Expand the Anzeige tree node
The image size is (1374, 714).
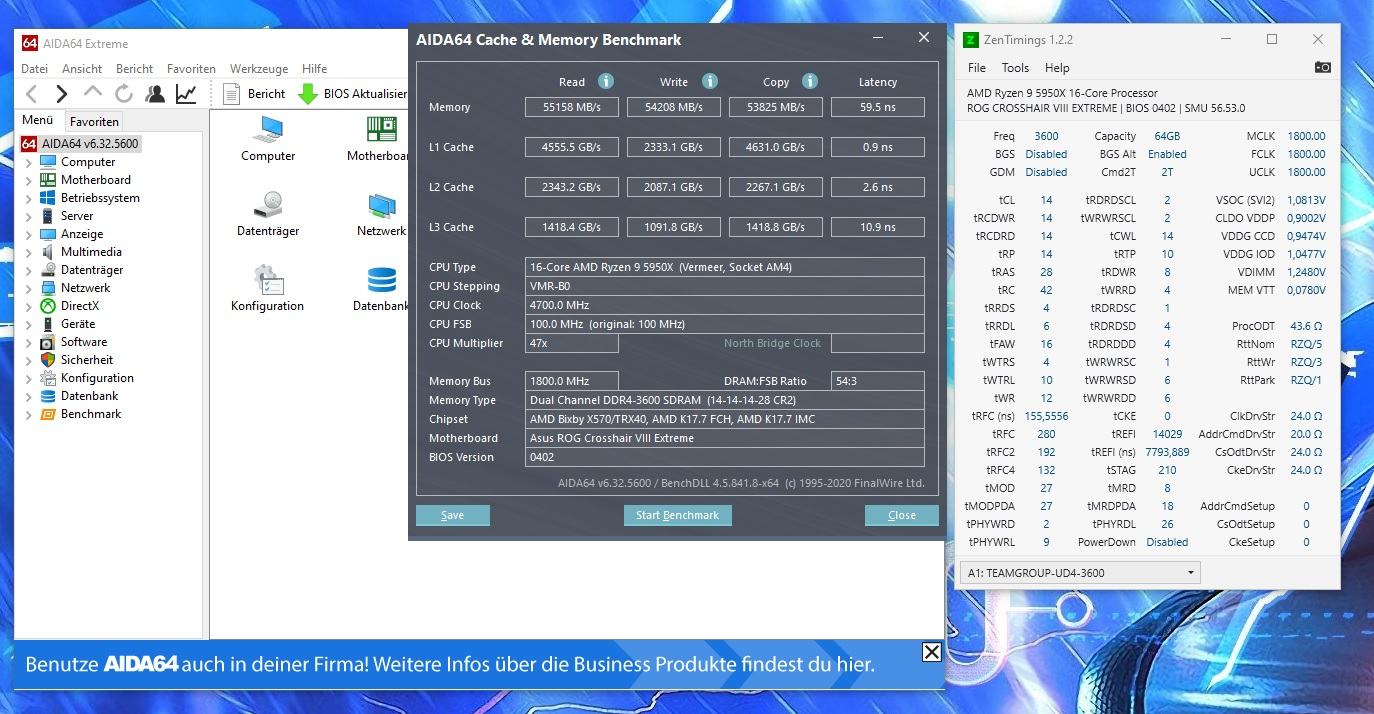(x=28, y=234)
